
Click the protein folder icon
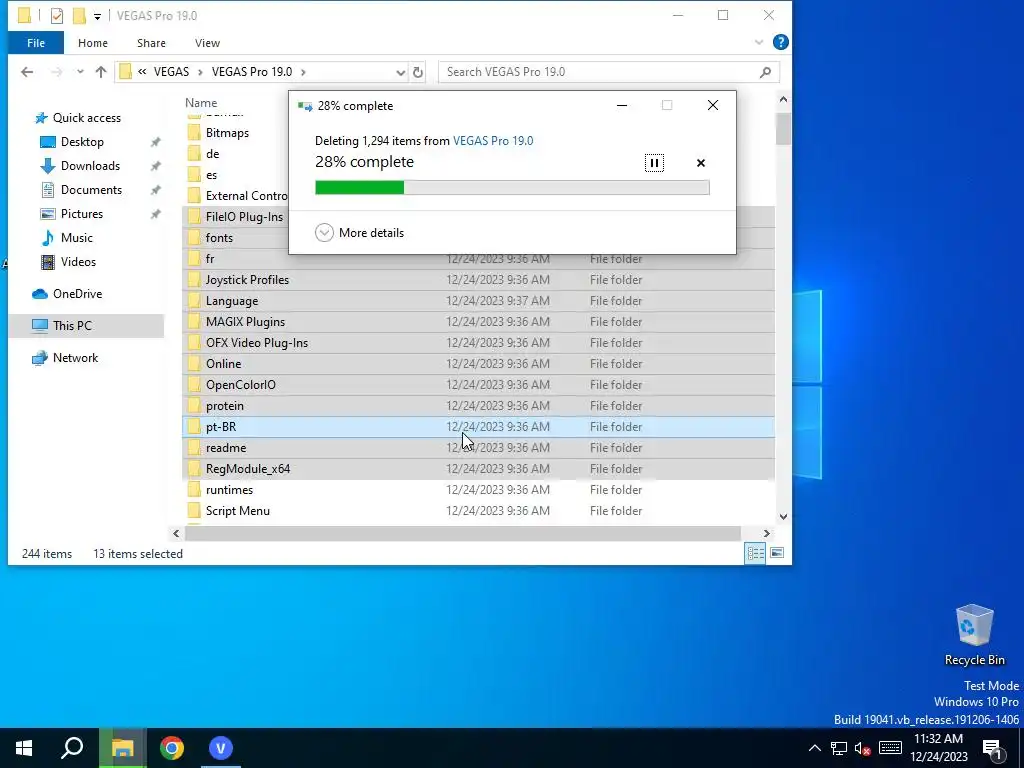pos(194,406)
